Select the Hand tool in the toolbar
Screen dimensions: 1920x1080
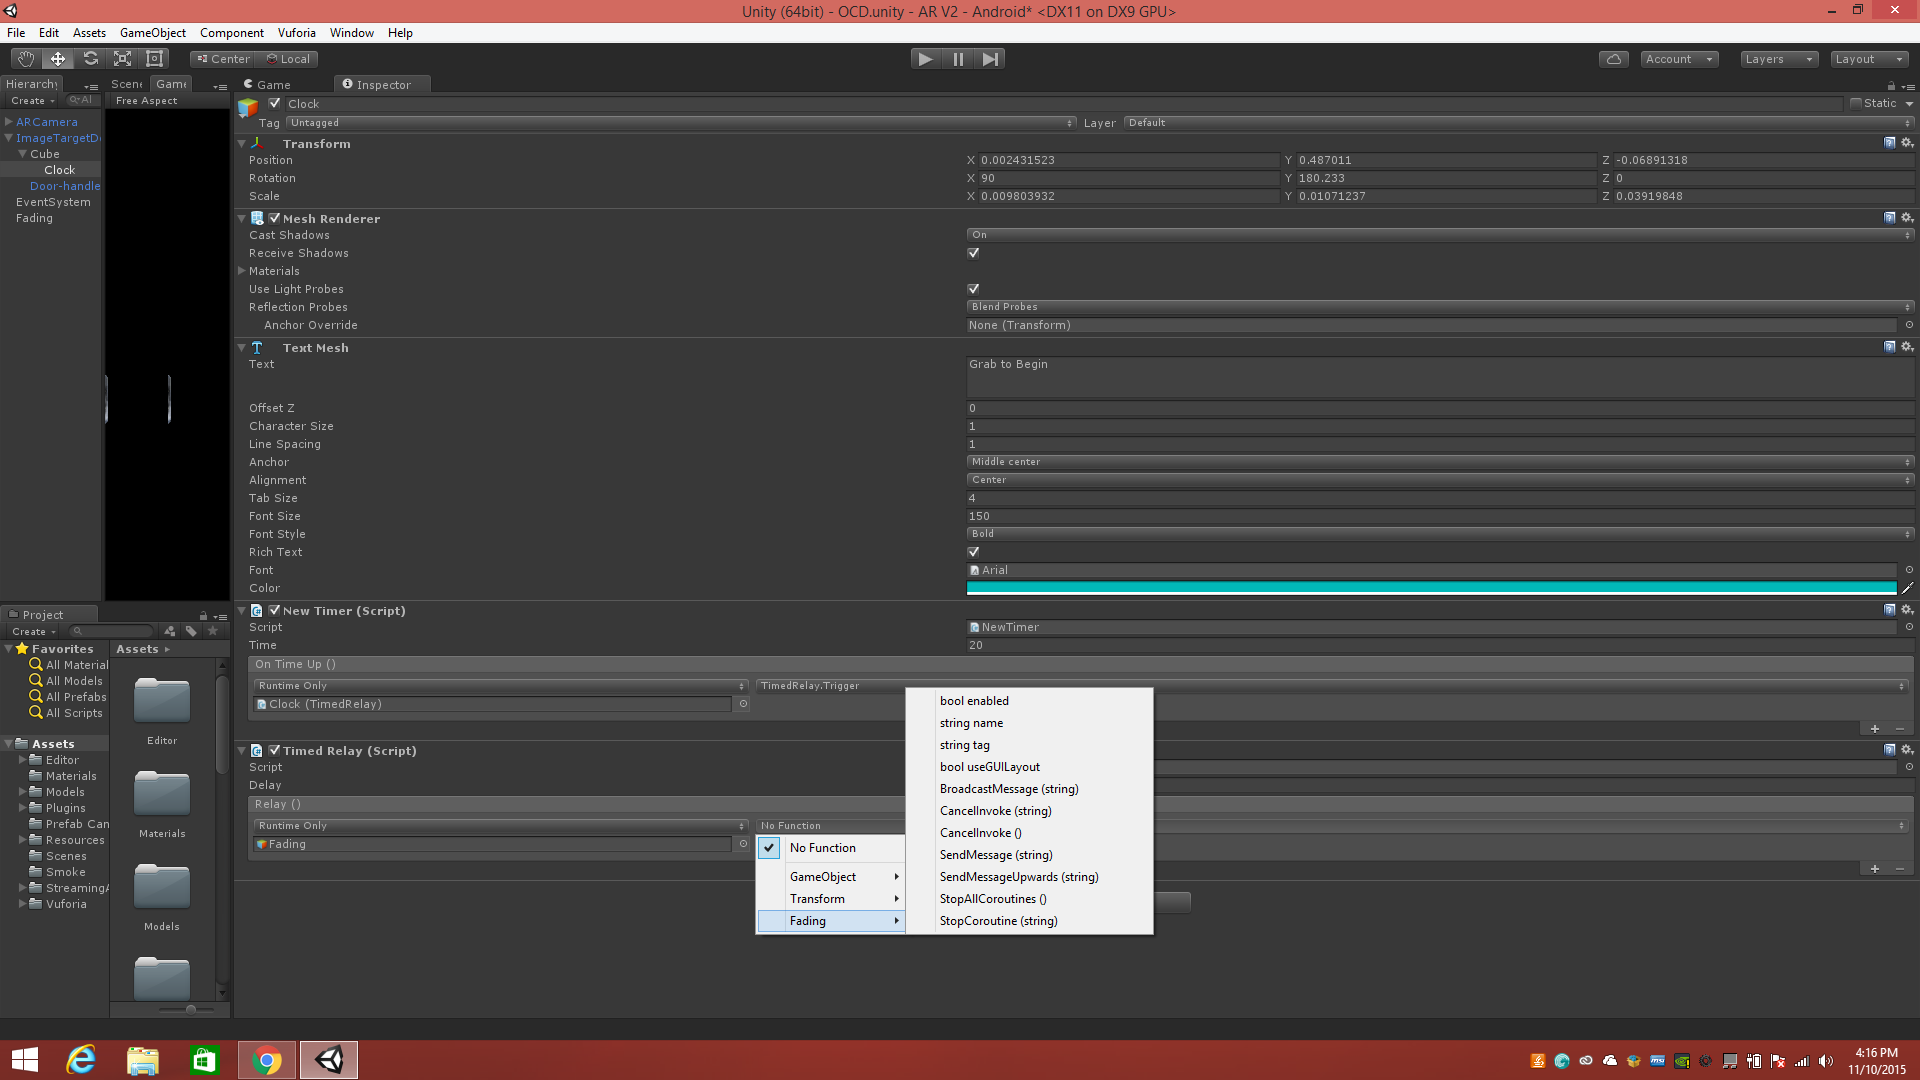(x=26, y=59)
